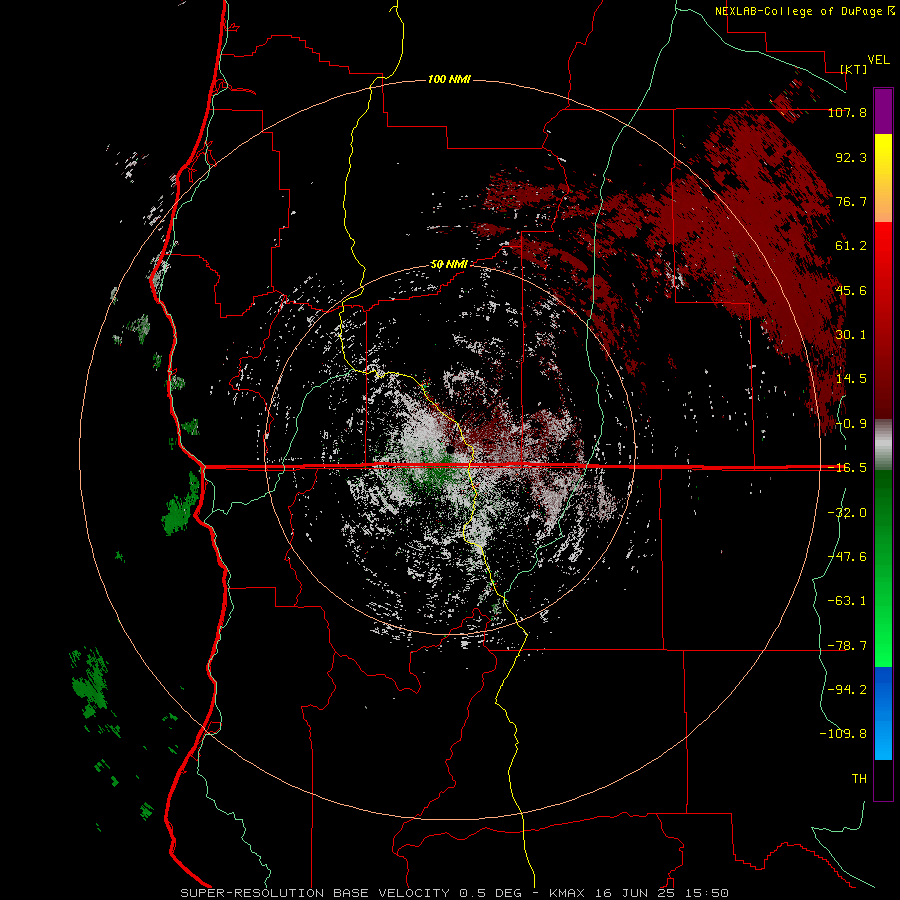Select the 30.1 scale value

coord(851,335)
